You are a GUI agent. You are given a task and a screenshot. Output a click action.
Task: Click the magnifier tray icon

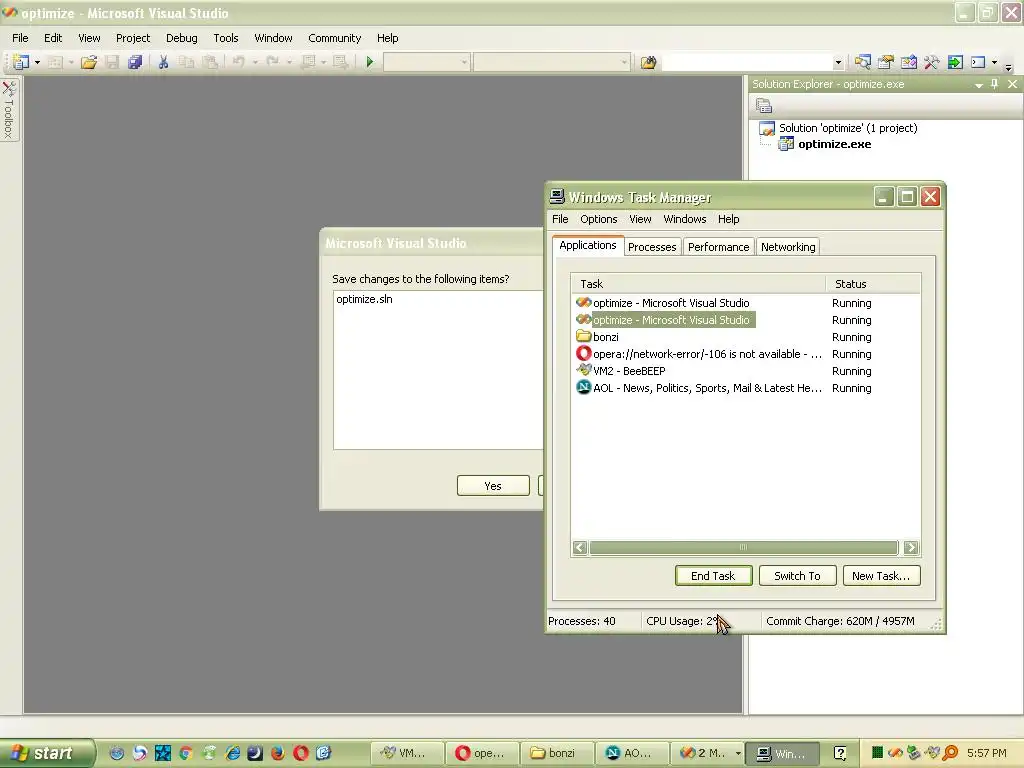pos(950,753)
